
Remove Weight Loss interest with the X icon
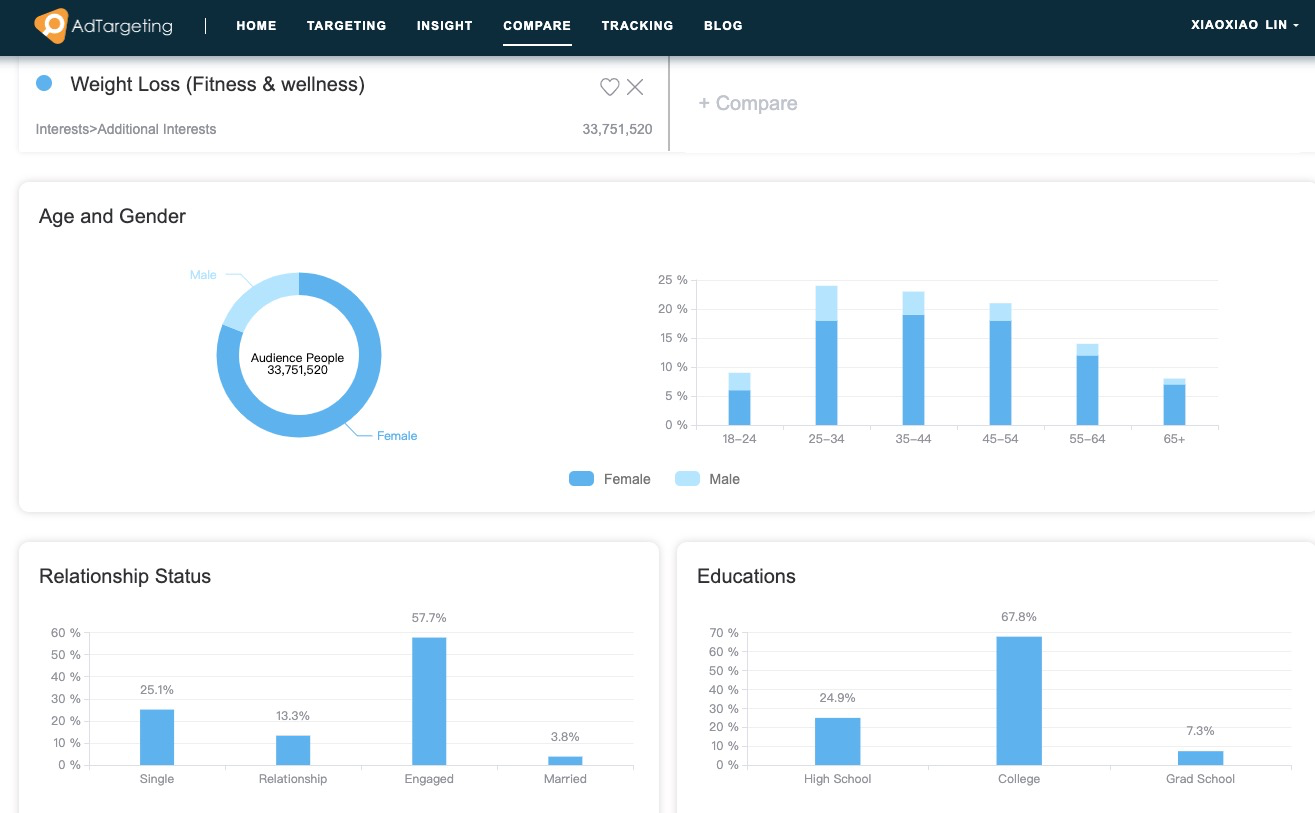pyautogui.click(x=635, y=87)
